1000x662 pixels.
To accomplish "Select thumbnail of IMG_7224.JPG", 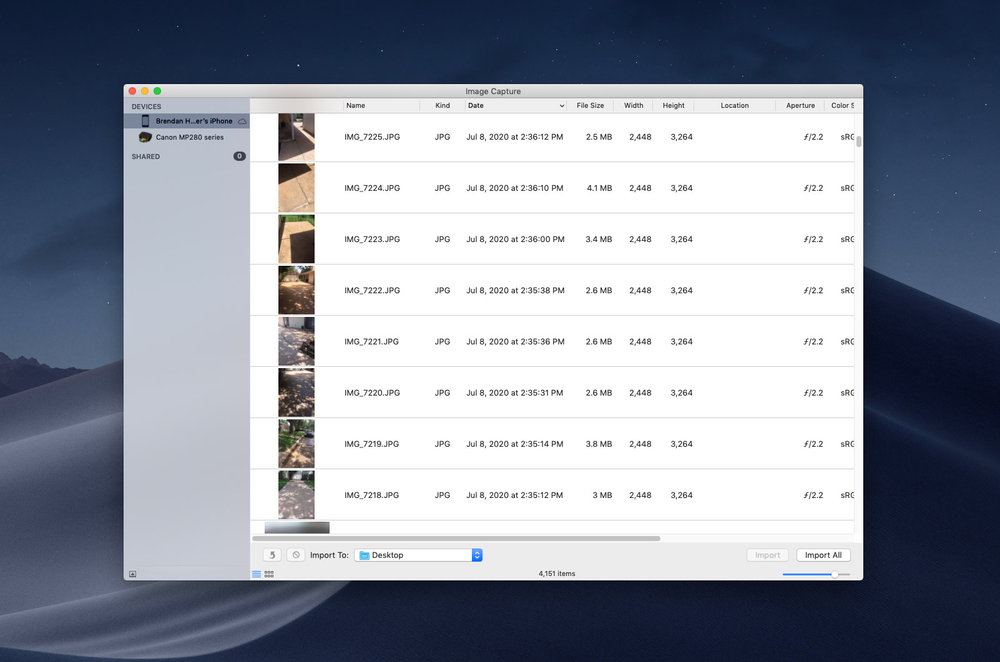I will [x=297, y=188].
